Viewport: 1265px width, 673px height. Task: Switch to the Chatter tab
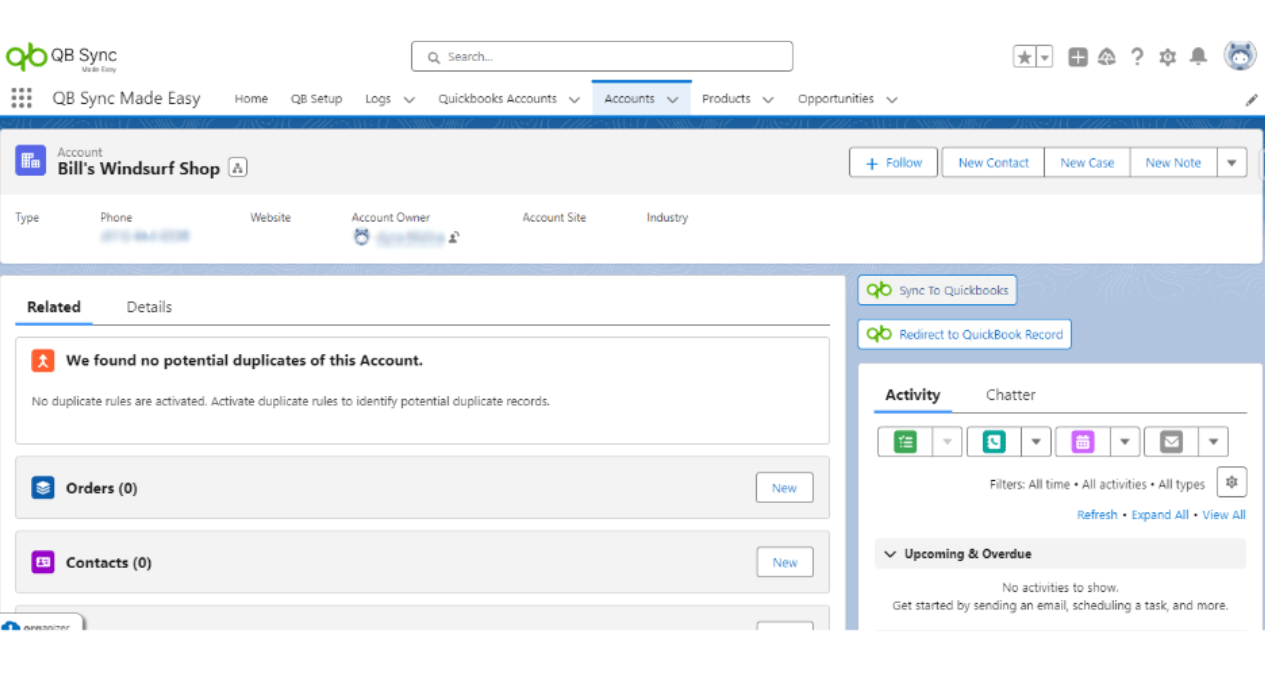point(1010,395)
